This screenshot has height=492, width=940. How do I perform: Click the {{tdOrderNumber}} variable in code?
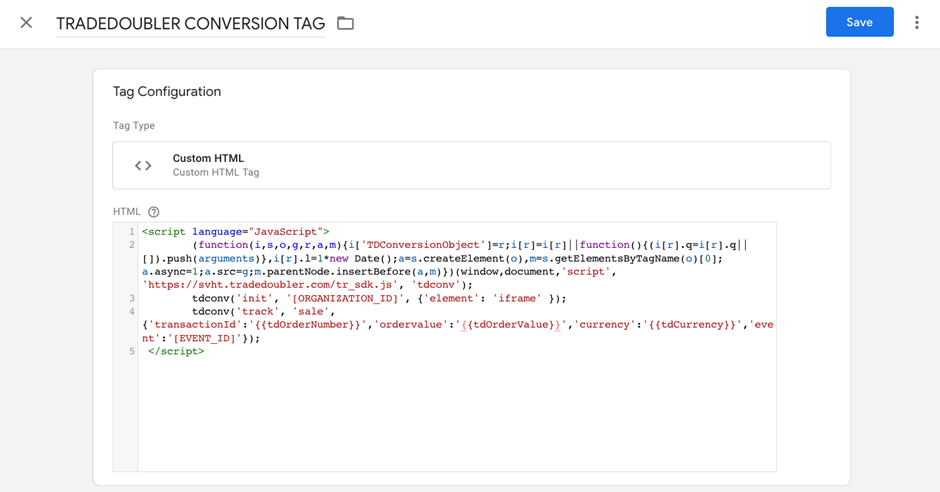308,325
